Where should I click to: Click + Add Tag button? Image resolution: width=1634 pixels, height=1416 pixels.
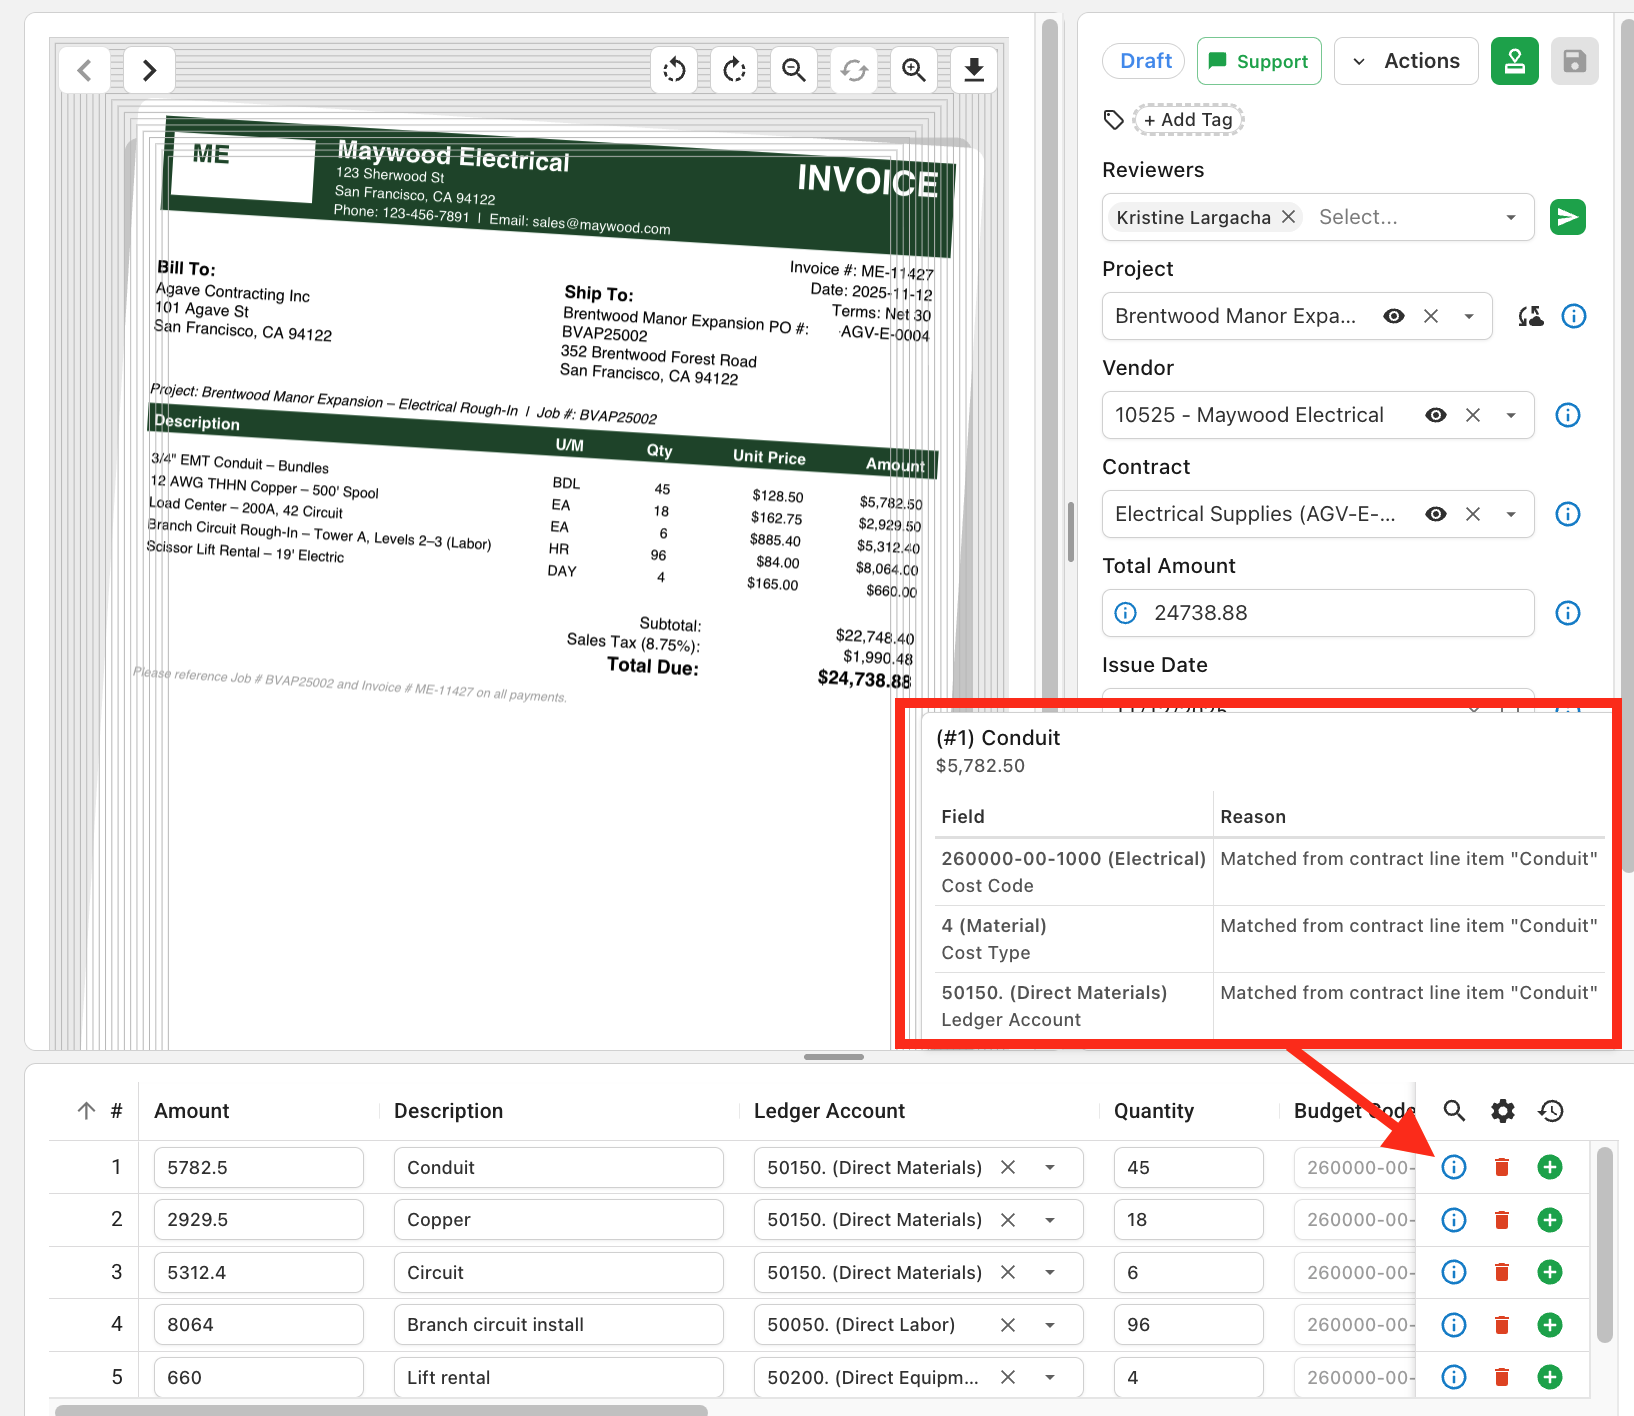click(x=1188, y=120)
